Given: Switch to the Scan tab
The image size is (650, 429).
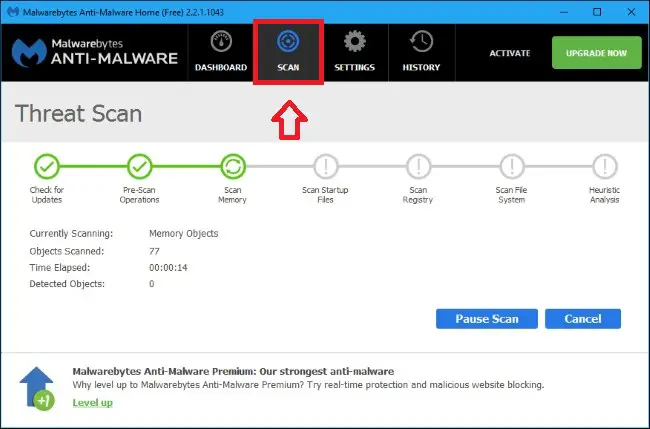Looking at the screenshot, I should [x=288, y=52].
